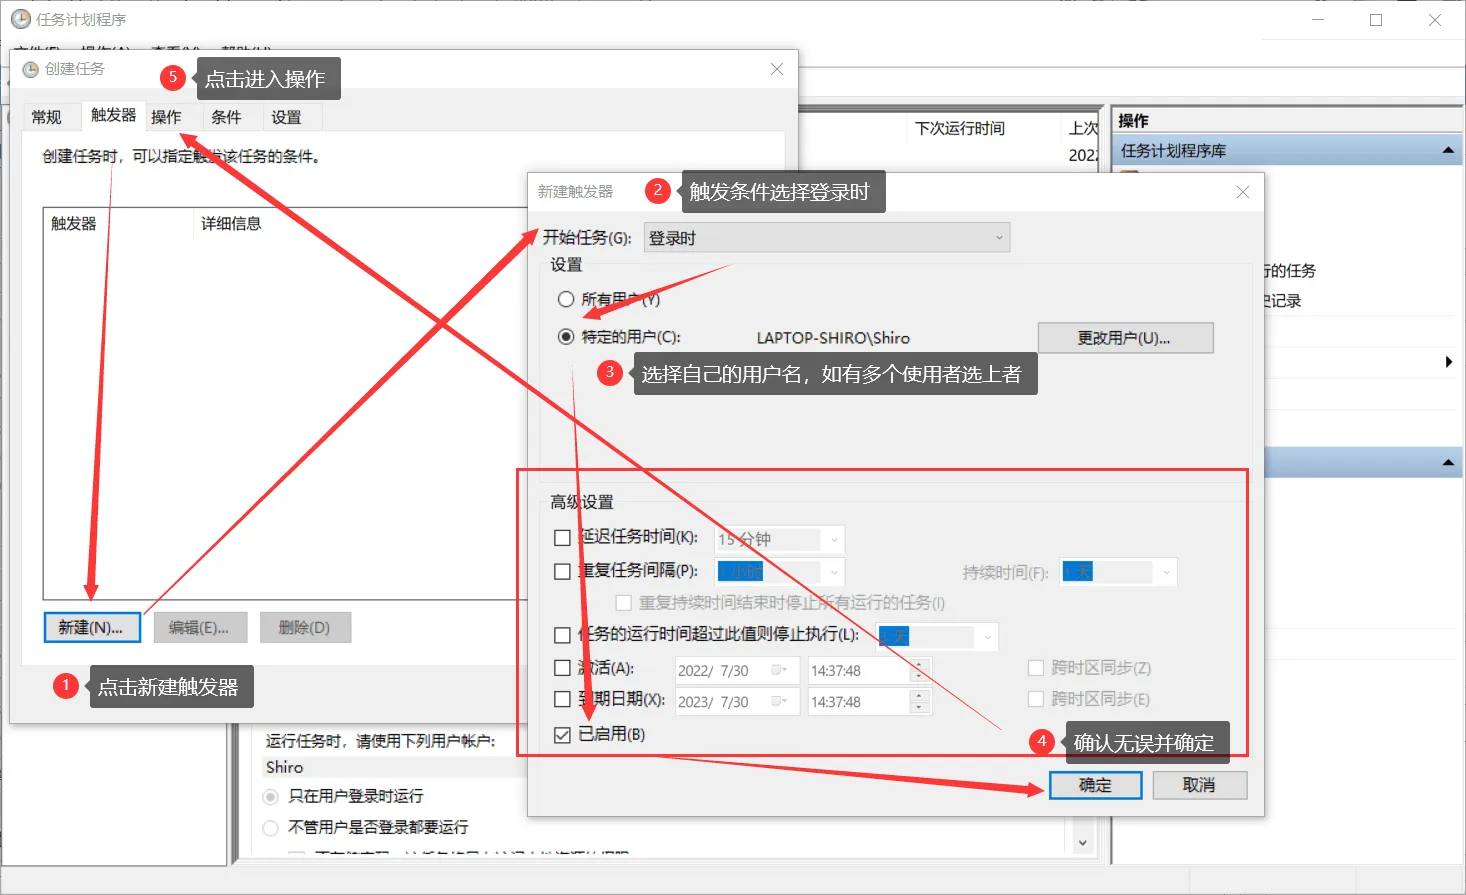Enable the 延迟任务时间 checkbox
Image resolution: width=1466 pixels, height=895 pixels.
pos(562,538)
